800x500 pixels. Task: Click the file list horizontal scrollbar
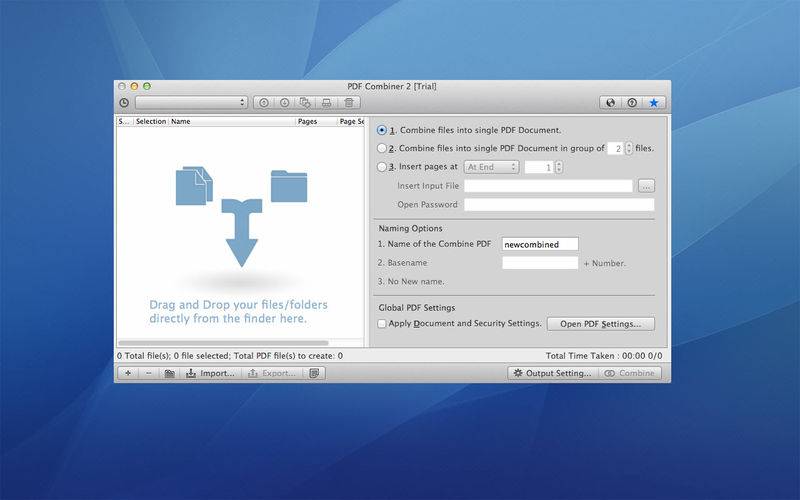click(223, 343)
